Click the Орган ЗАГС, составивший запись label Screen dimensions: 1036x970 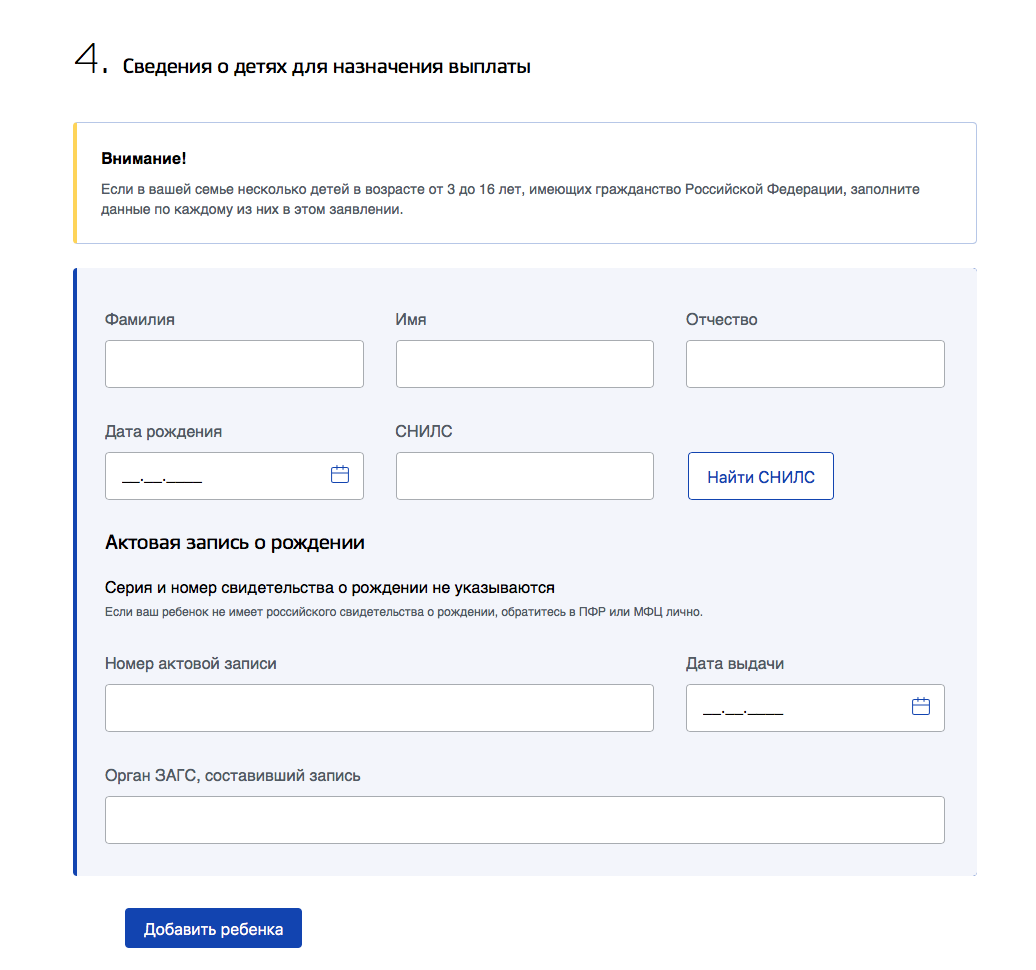(233, 776)
